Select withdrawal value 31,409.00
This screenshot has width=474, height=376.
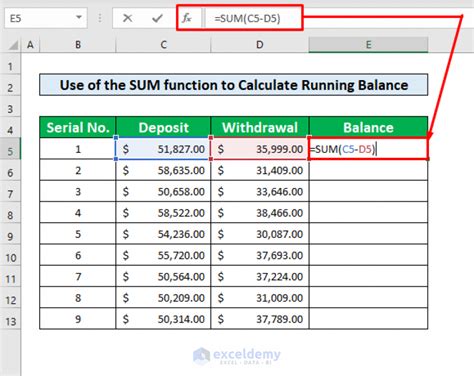260,170
